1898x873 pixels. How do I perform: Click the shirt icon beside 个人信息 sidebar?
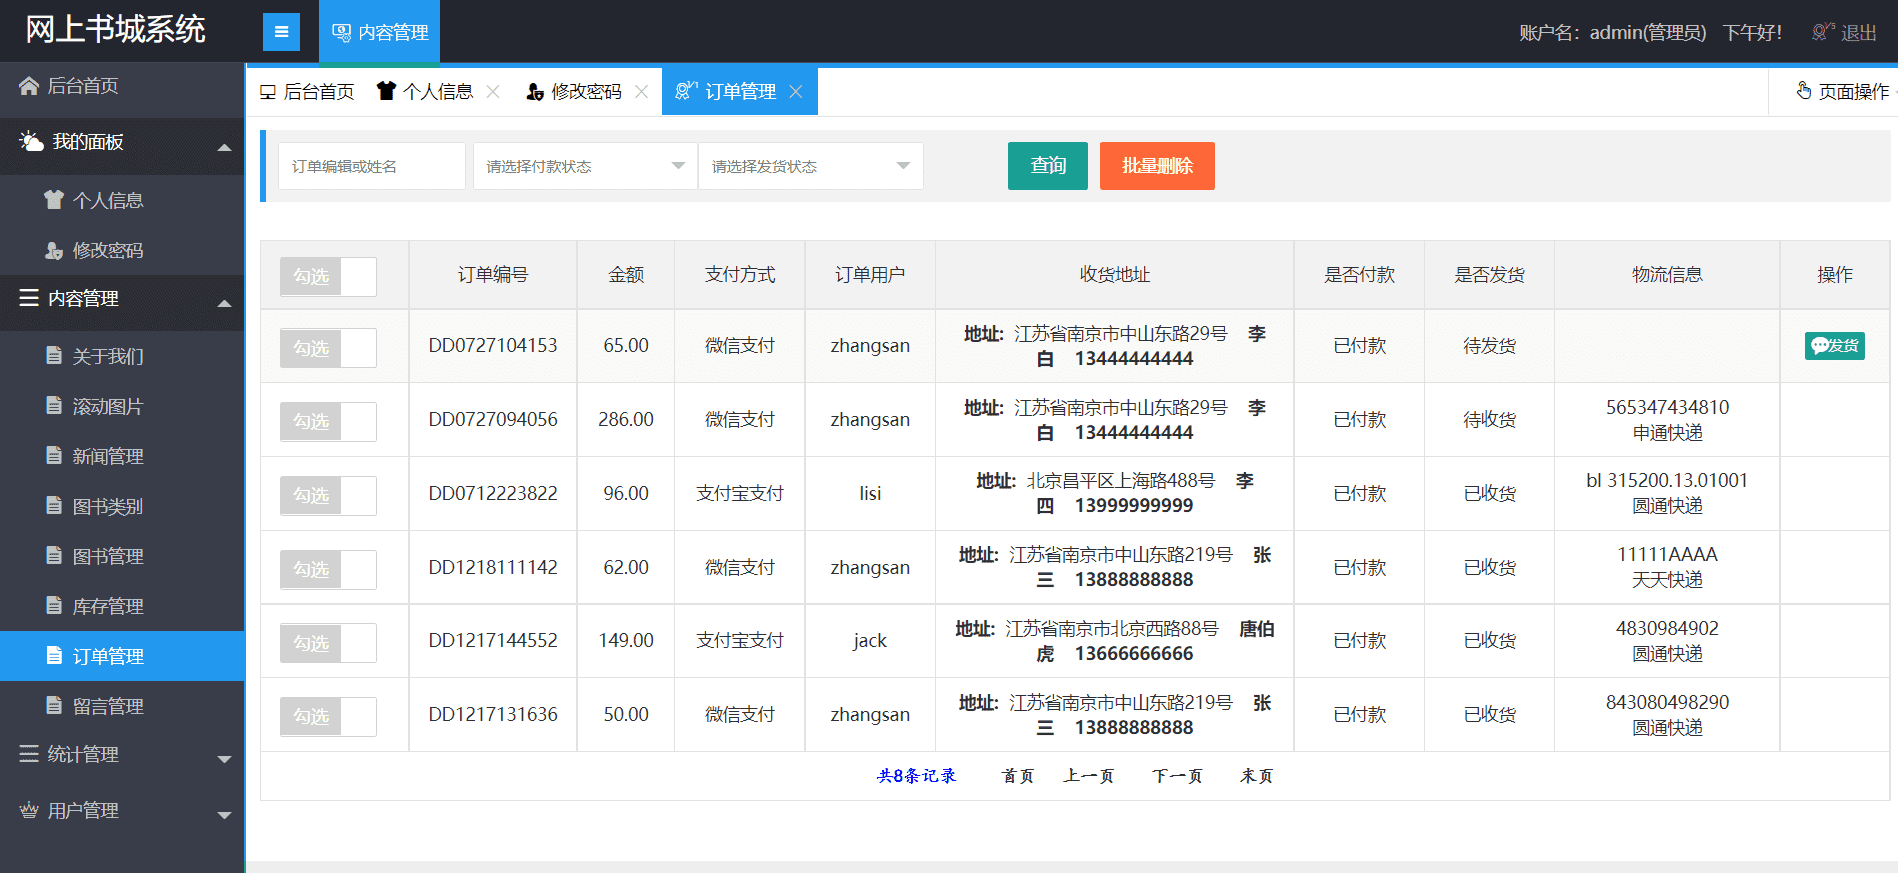(x=54, y=200)
